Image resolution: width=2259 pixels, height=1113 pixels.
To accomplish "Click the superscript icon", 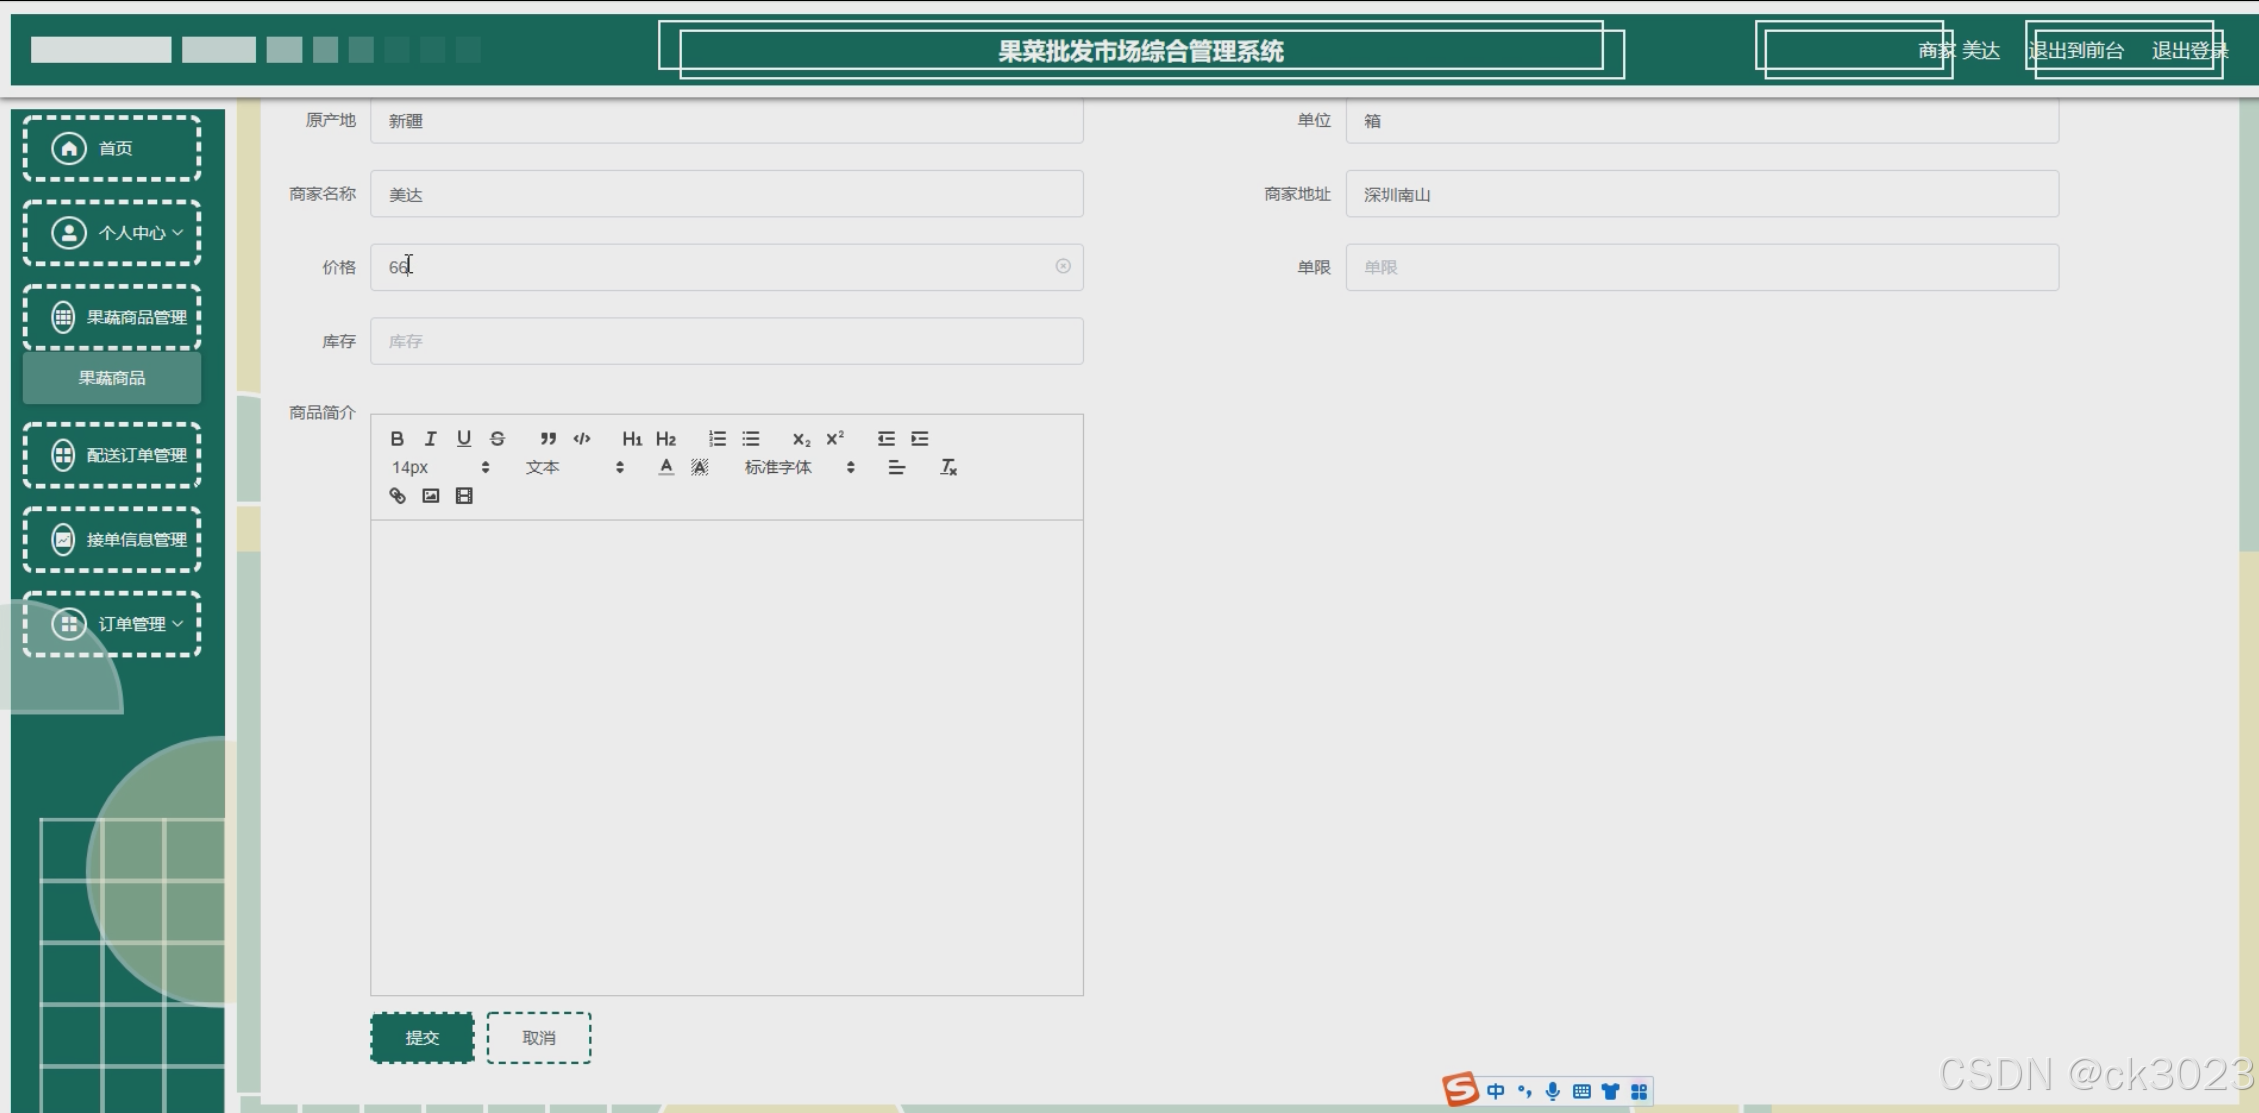I will click(x=835, y=438).
